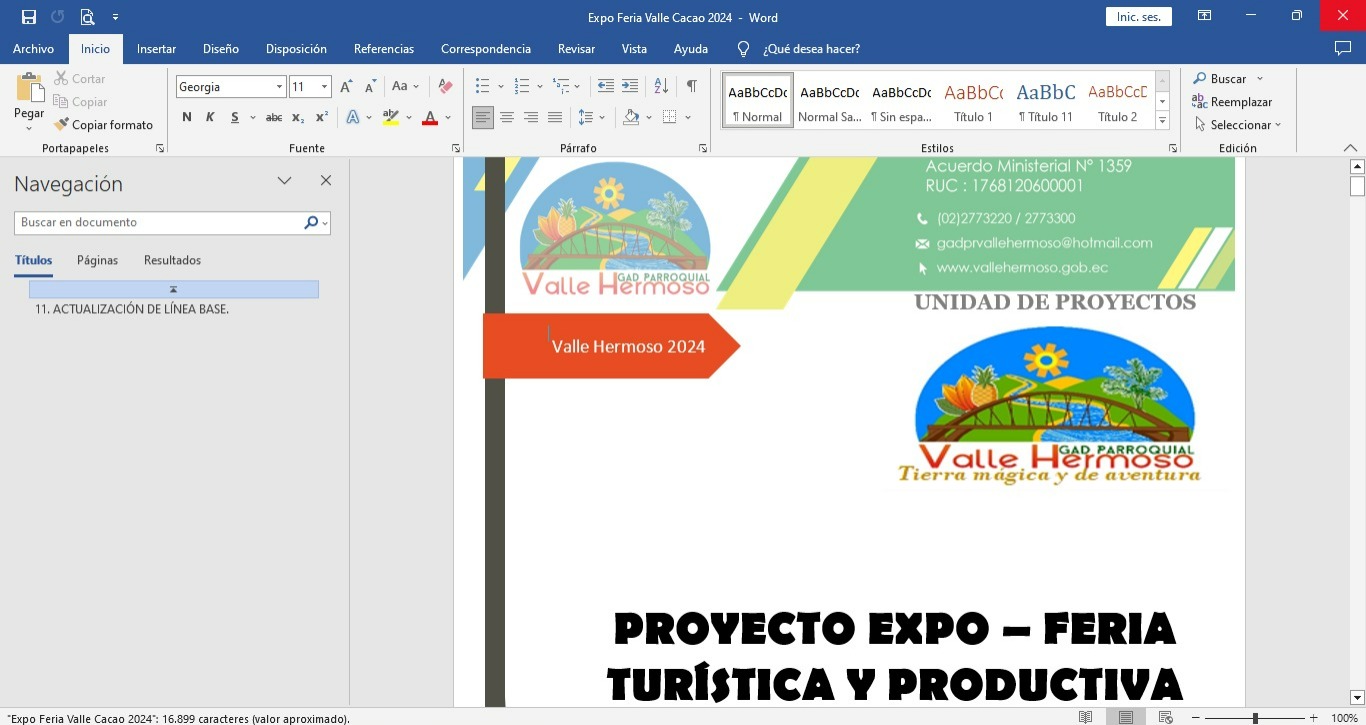
Task: Toggle show paragraph marks (¶)
Action: pos(691,87)
